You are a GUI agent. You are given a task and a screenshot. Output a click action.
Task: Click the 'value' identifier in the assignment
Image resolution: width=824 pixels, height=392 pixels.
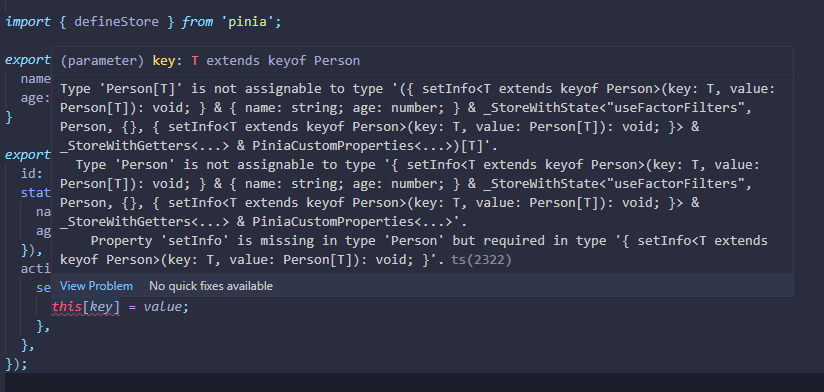[162, 306]
